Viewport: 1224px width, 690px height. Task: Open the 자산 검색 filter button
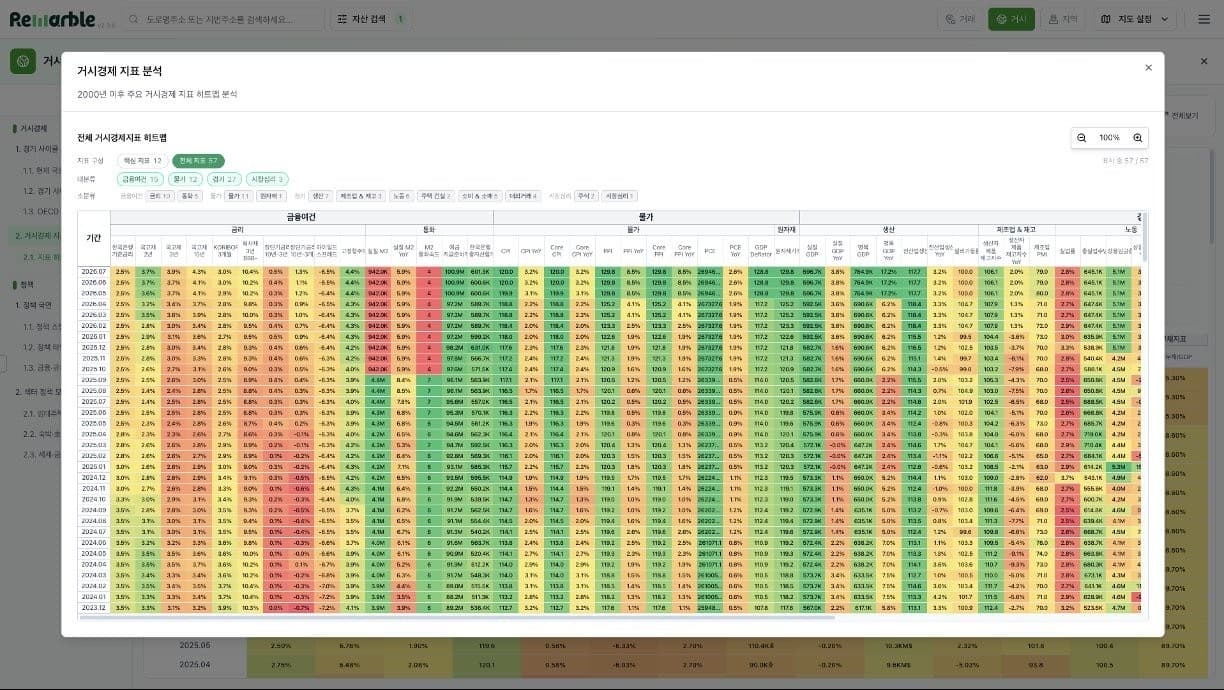[x=371, y=19]
